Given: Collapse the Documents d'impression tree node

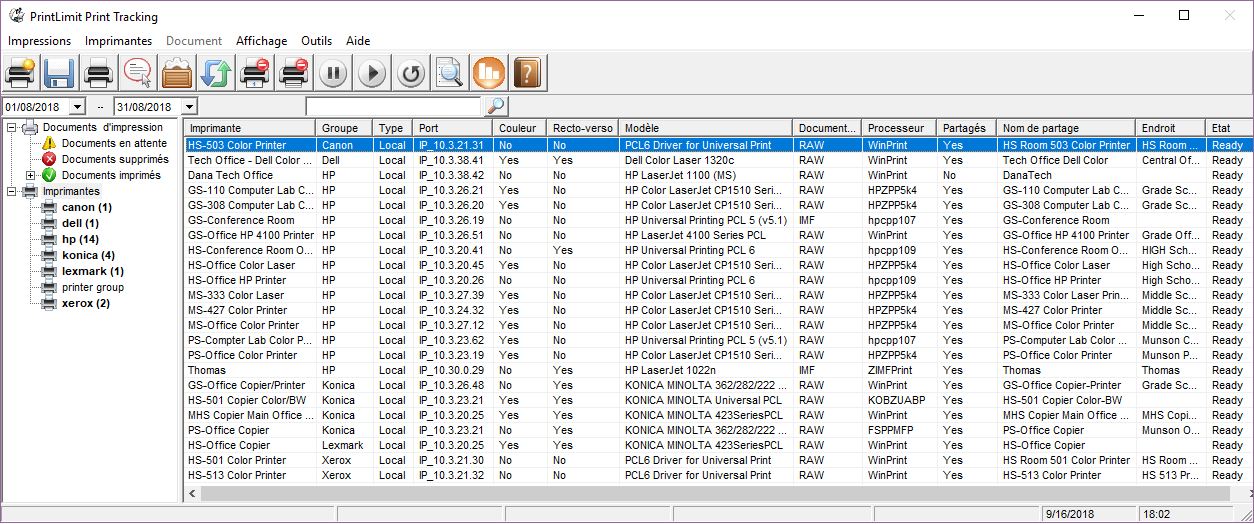Looking at the screenshot, I should 11,127.
